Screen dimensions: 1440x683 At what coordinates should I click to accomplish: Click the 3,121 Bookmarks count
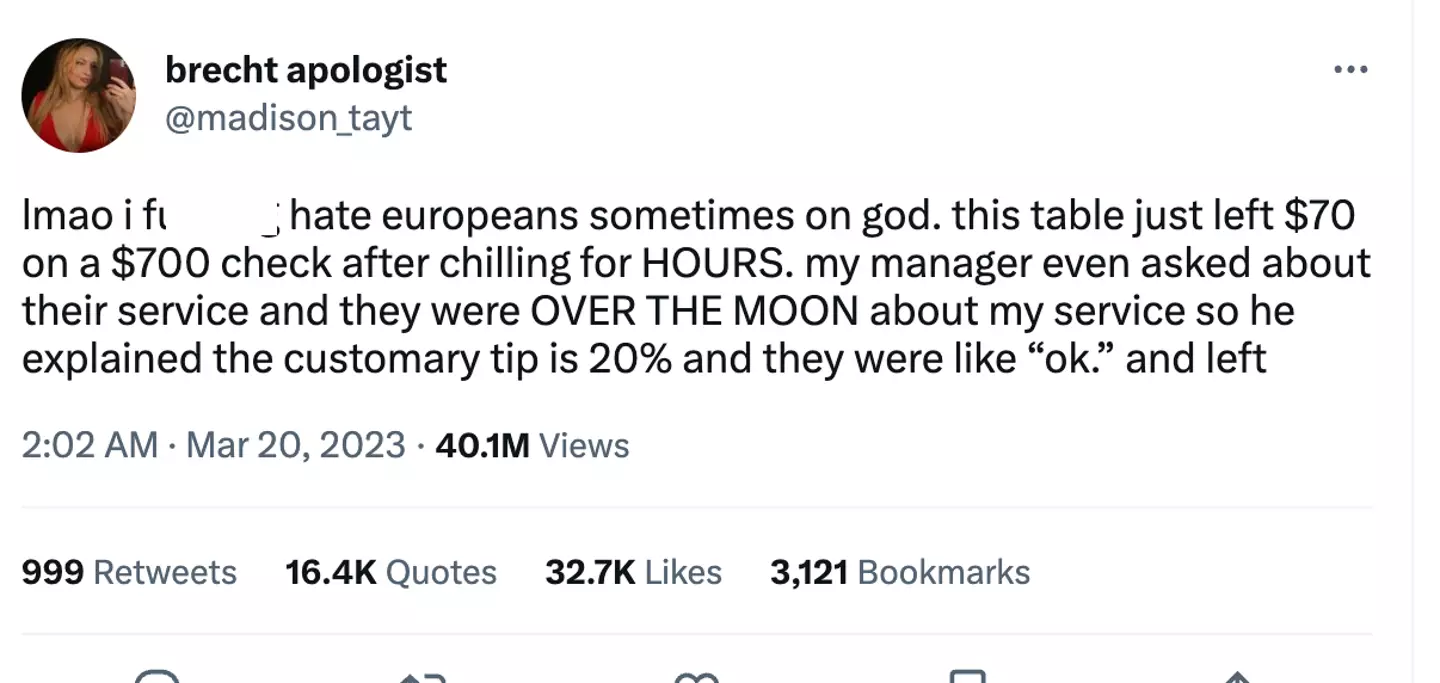[x=900, y=572]
